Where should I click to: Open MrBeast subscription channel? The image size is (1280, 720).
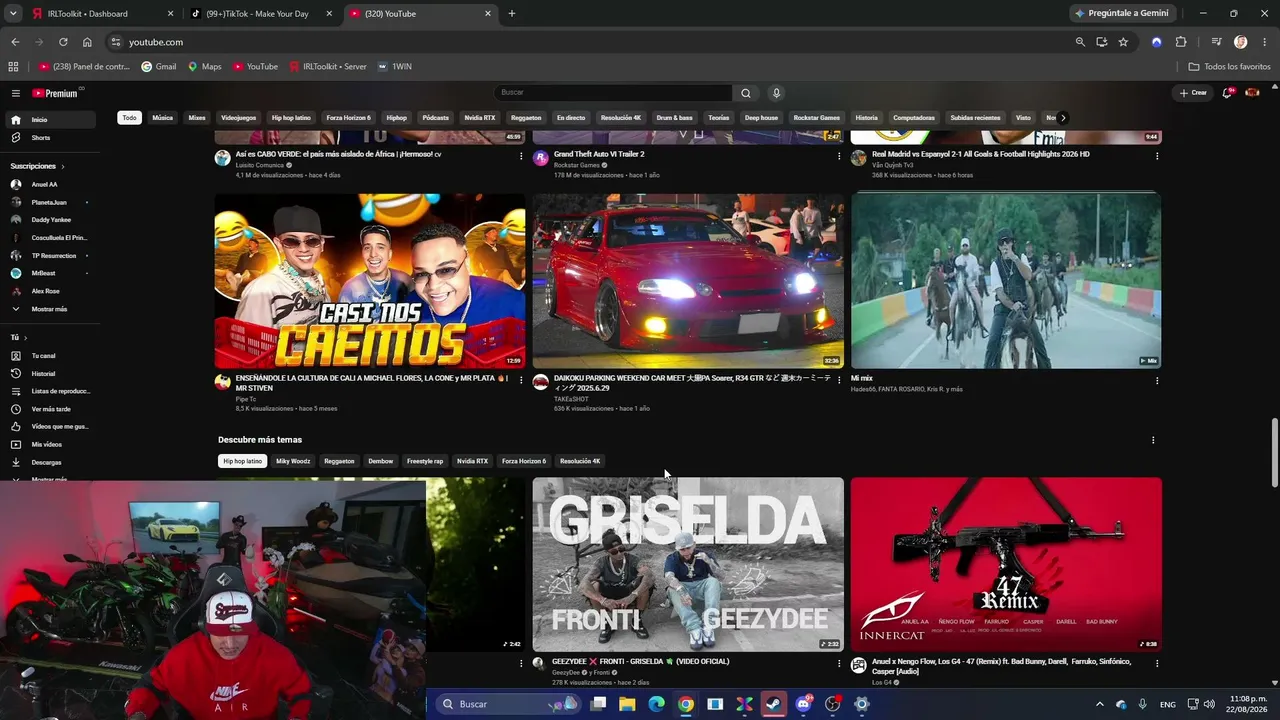click(52, 273)
